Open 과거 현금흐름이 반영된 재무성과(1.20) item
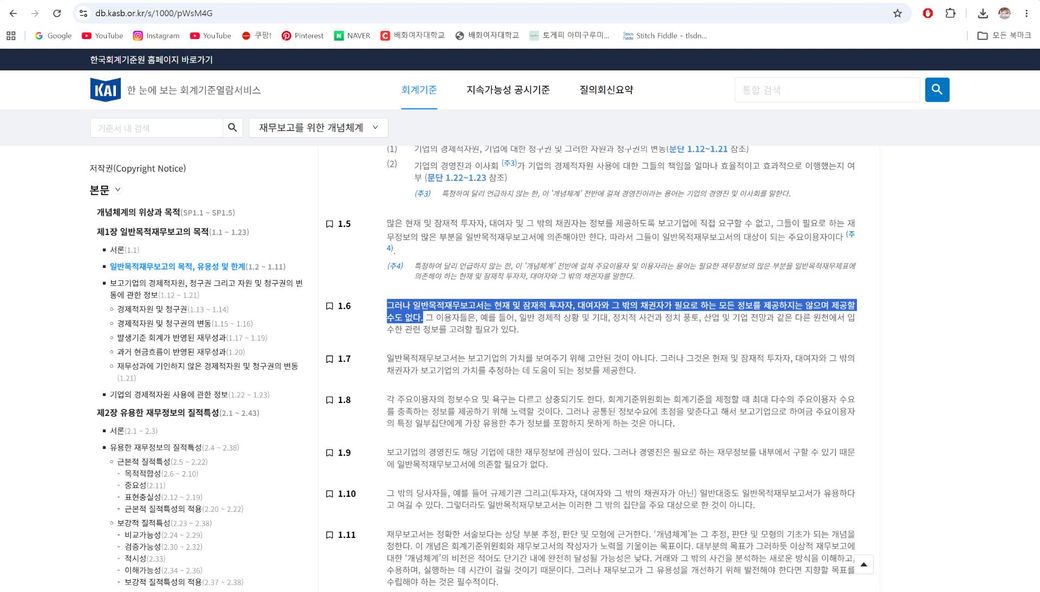The height and width of the screenshot is (592, 1040). pyautogui.click(x=181, y=352)
